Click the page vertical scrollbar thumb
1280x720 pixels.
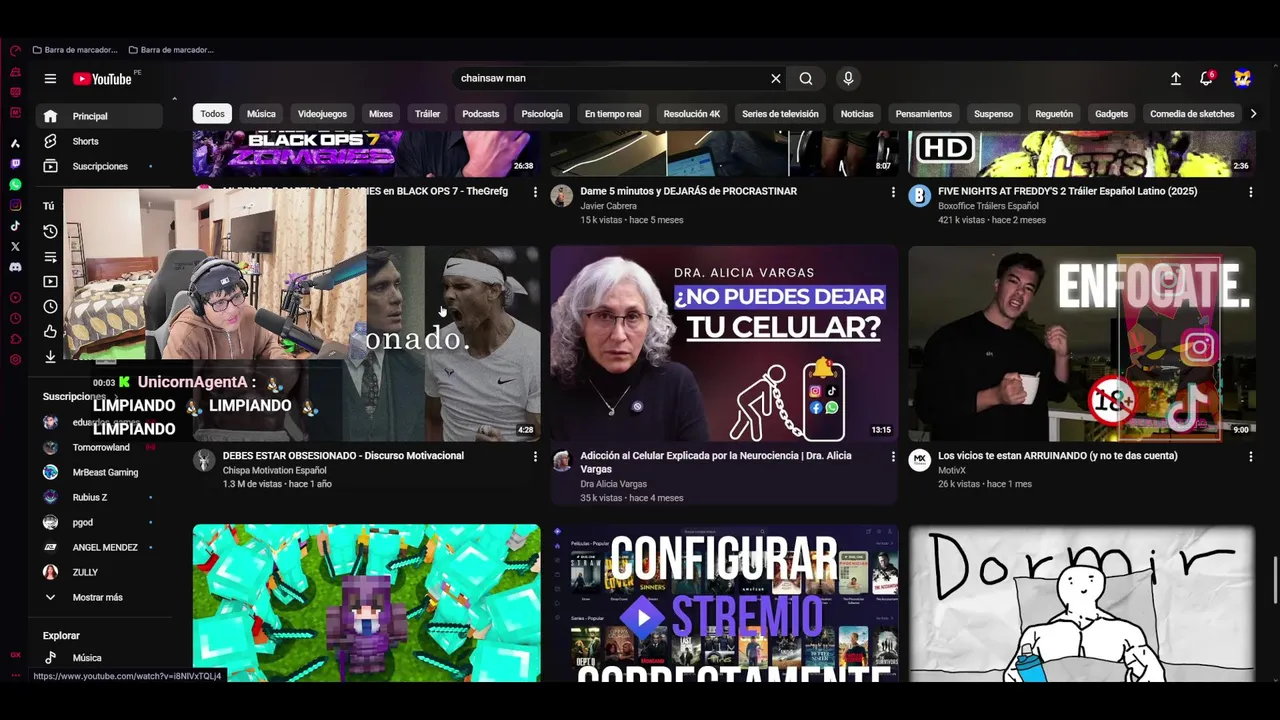[x=1273, y=581]
